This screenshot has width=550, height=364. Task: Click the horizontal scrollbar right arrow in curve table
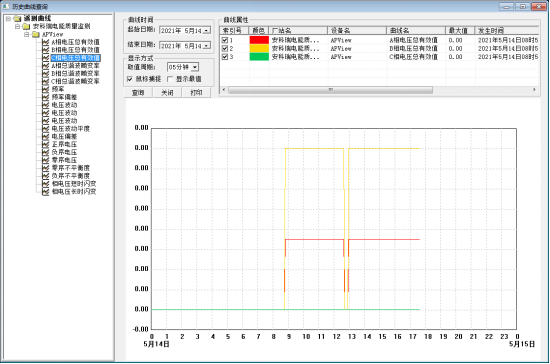pyautogui.click(x=534, y=90)
